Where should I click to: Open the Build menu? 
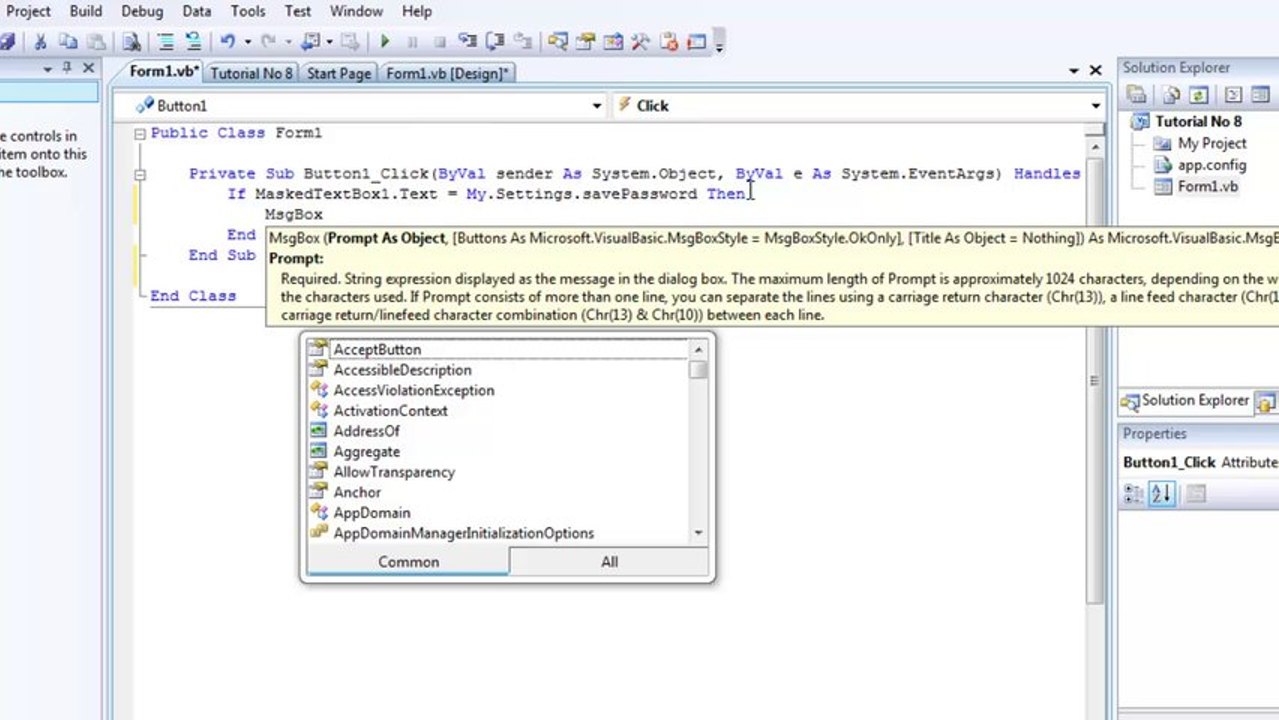pyautogui.click(x=86, y=11)
